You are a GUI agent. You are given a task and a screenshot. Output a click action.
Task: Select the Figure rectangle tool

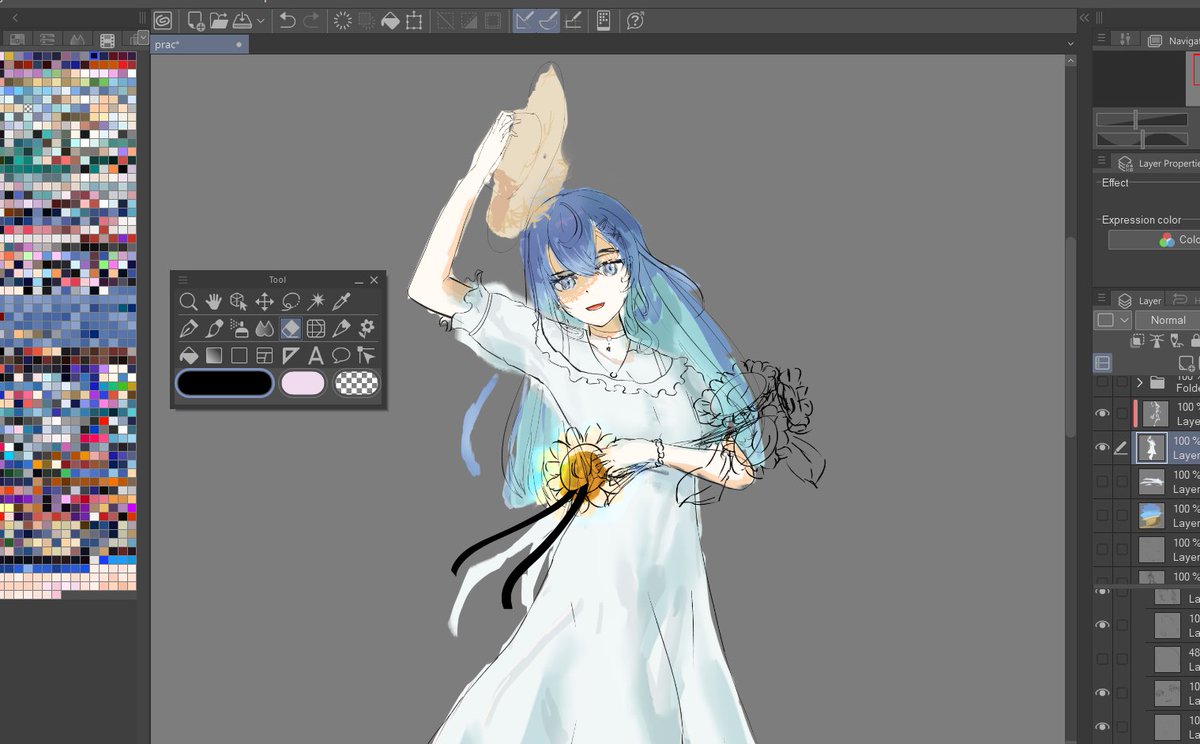tap(239, 355)
